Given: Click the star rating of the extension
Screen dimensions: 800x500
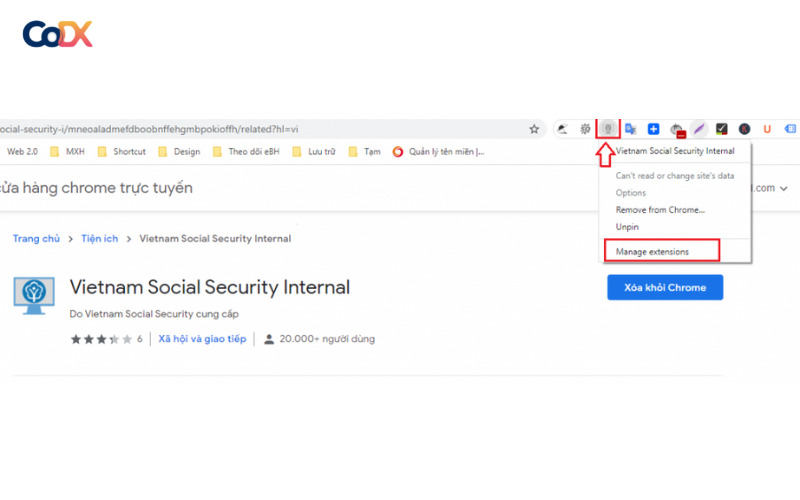Looking at the screenshot, I should (x=101, y=339).
